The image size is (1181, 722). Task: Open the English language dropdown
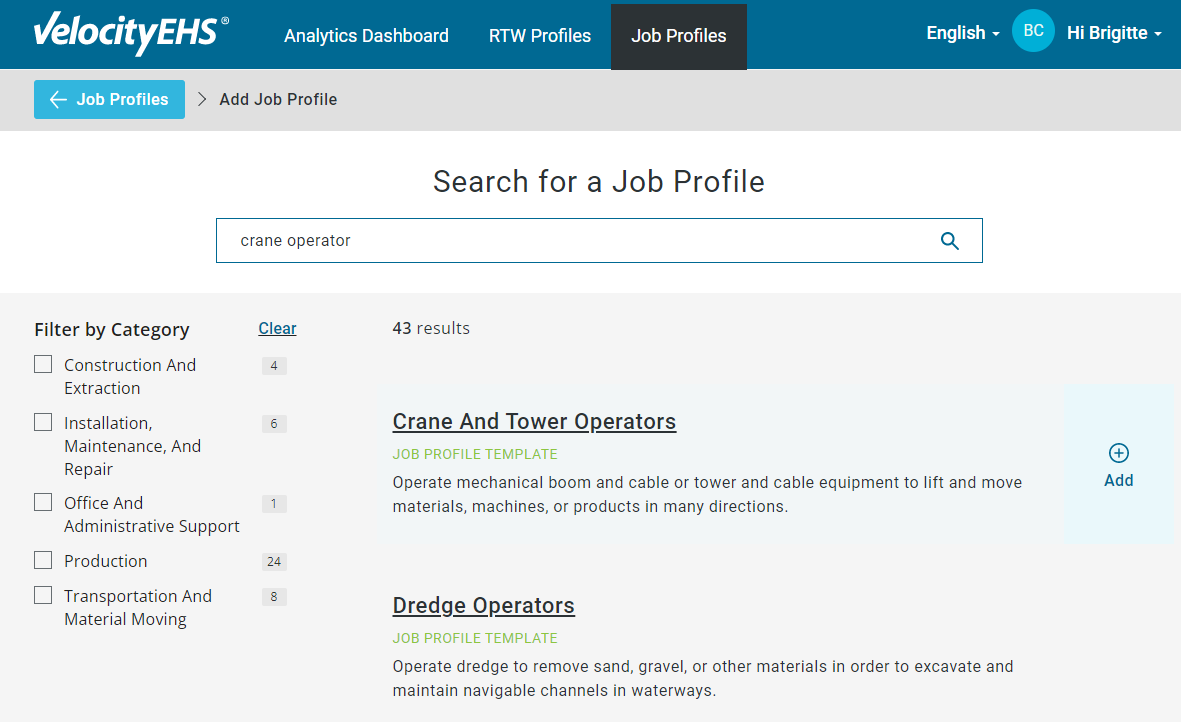[x=963, y=33]
